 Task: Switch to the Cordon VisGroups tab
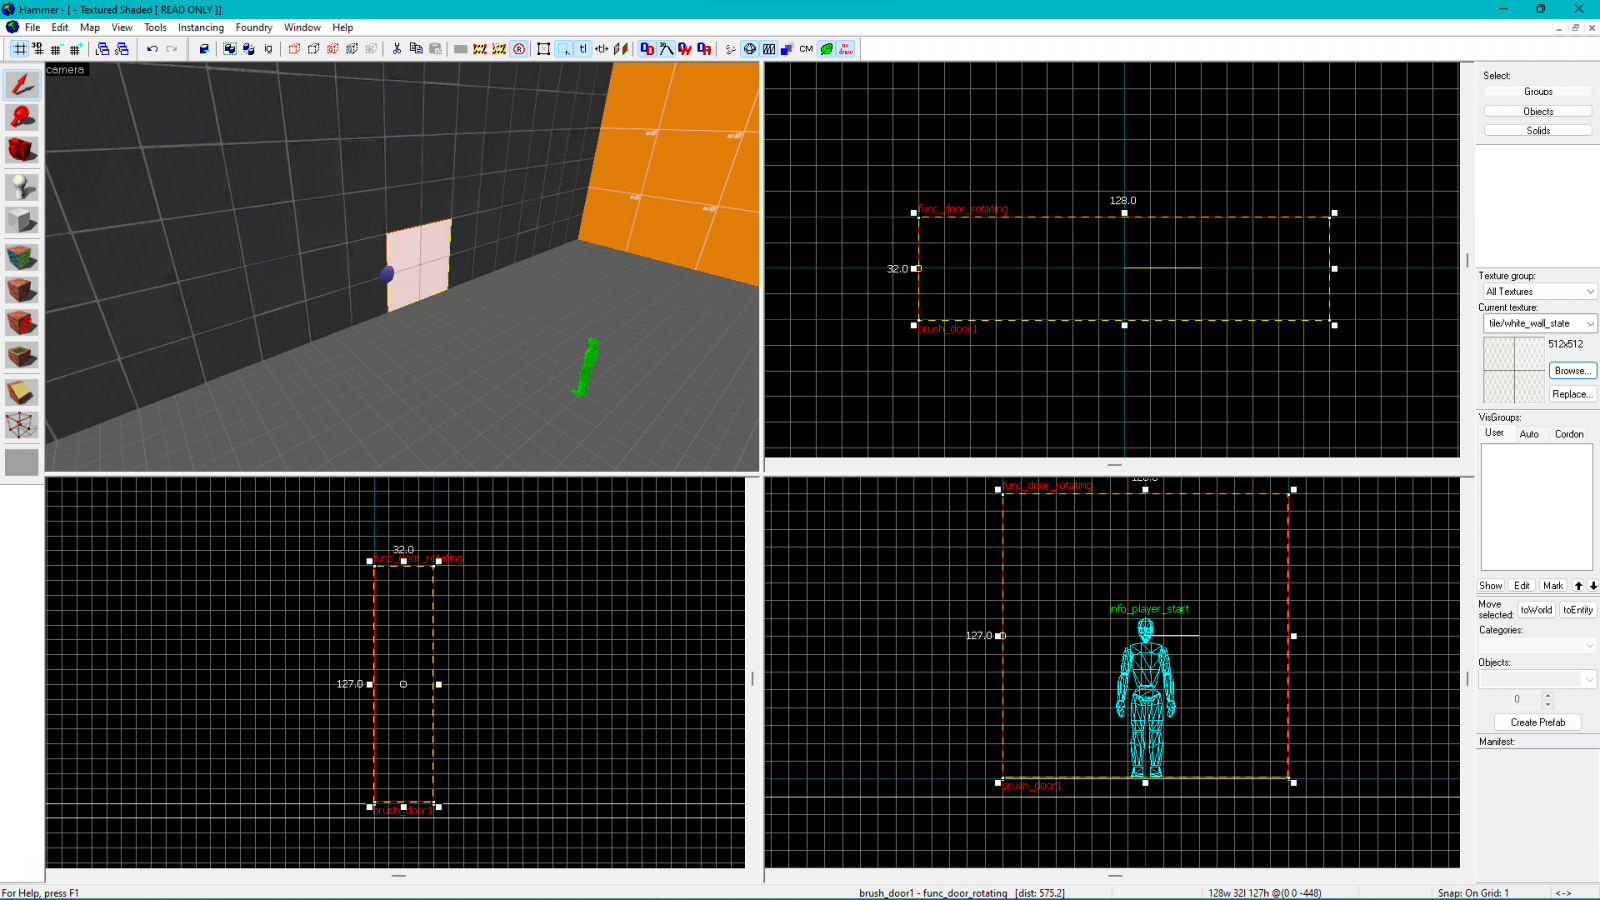pyautogui.click(x=1569, y=433)
